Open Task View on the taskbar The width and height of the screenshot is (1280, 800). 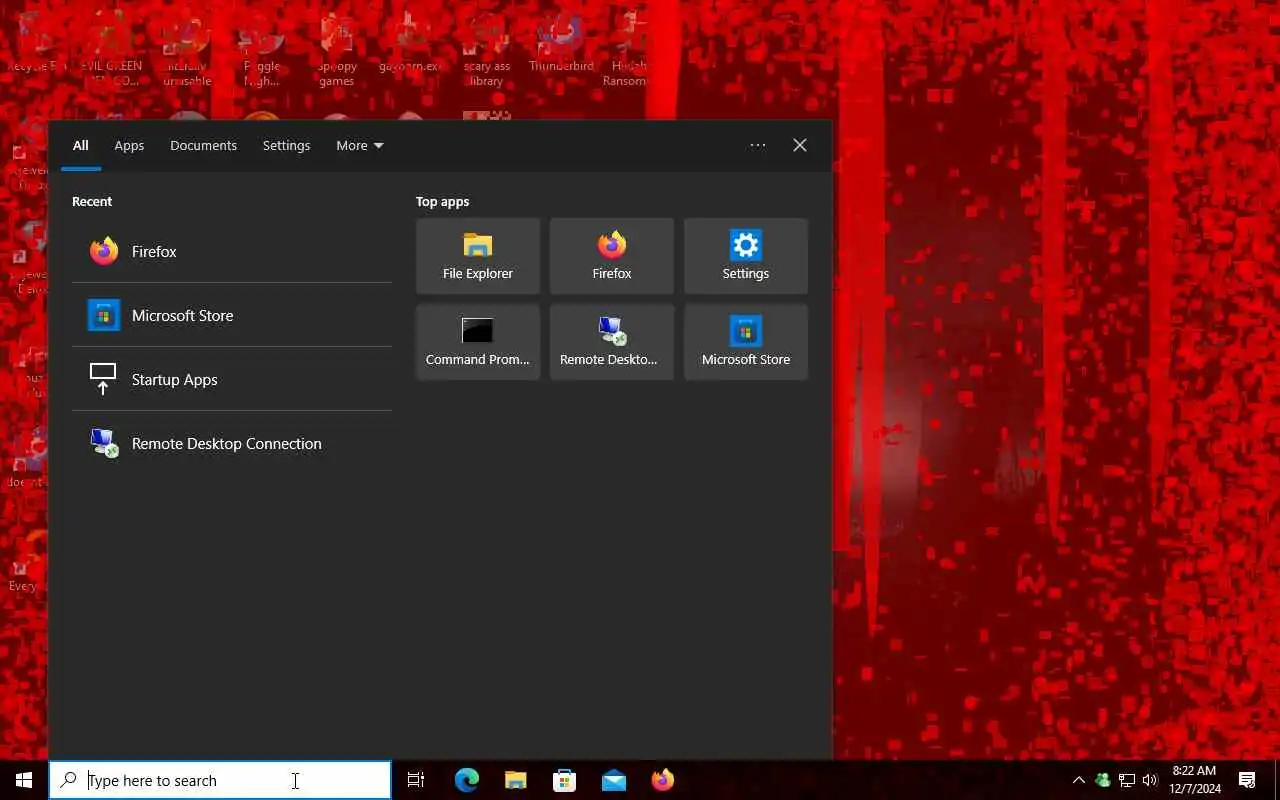click(x=416, y=780)
